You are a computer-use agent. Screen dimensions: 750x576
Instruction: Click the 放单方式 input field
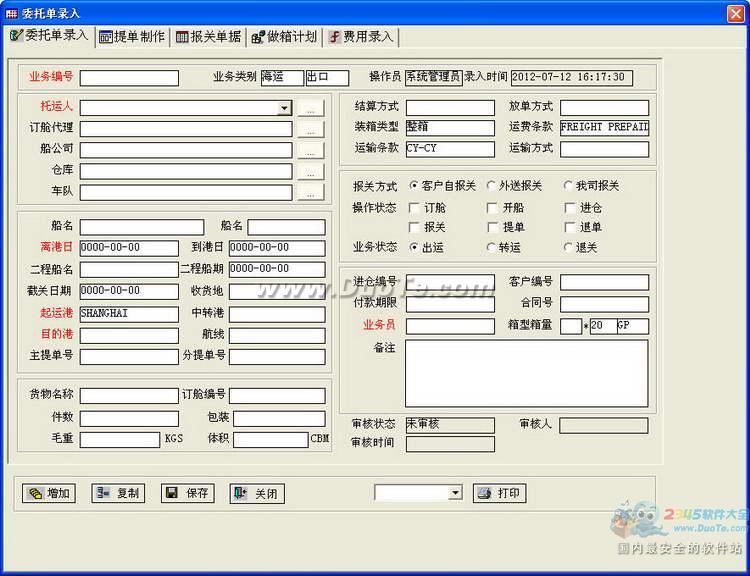[605, 108]
